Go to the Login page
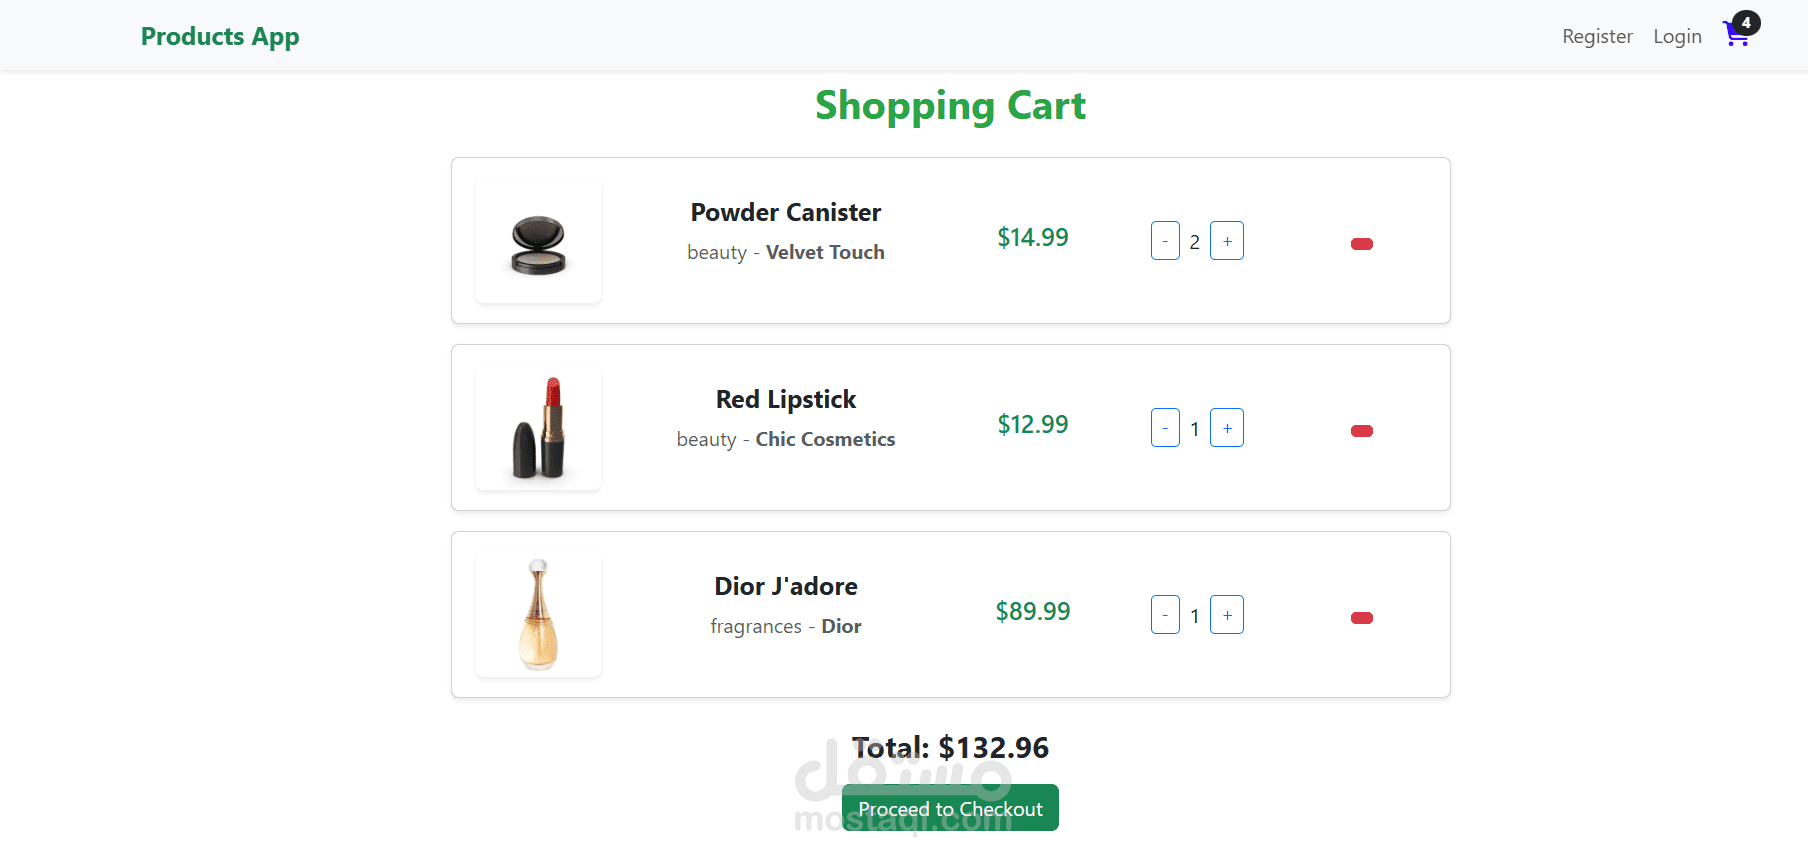The image size is (1808, 855). coord(1677,37)
